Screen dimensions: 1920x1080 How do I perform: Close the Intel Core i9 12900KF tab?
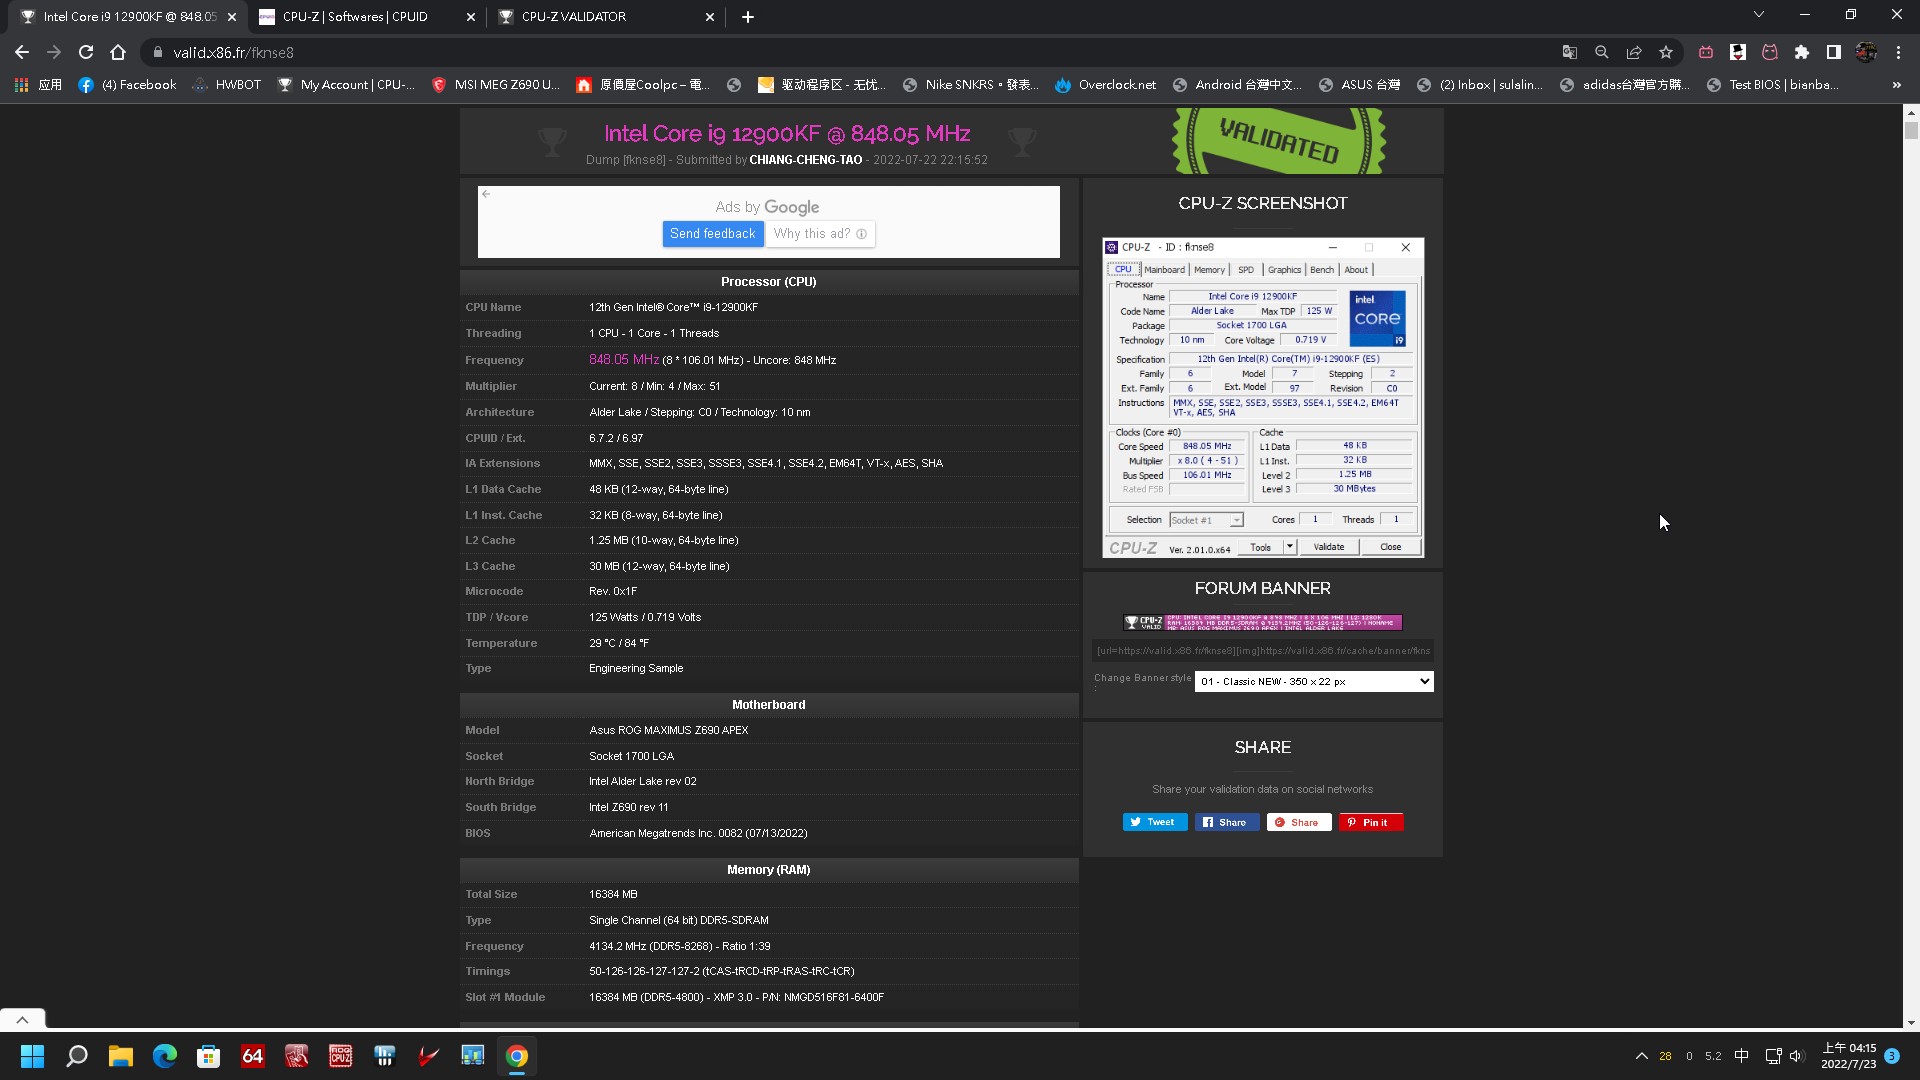(x=231, y=16)
